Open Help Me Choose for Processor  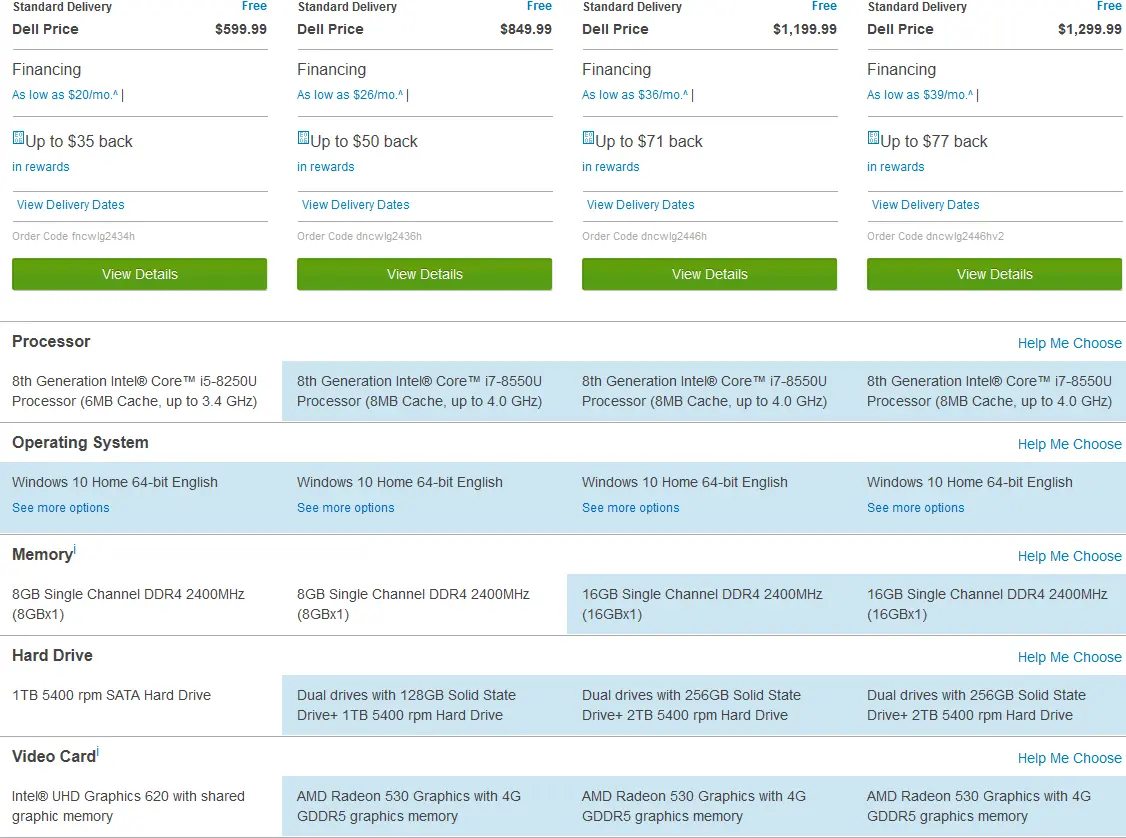(x=1069, y=343)
